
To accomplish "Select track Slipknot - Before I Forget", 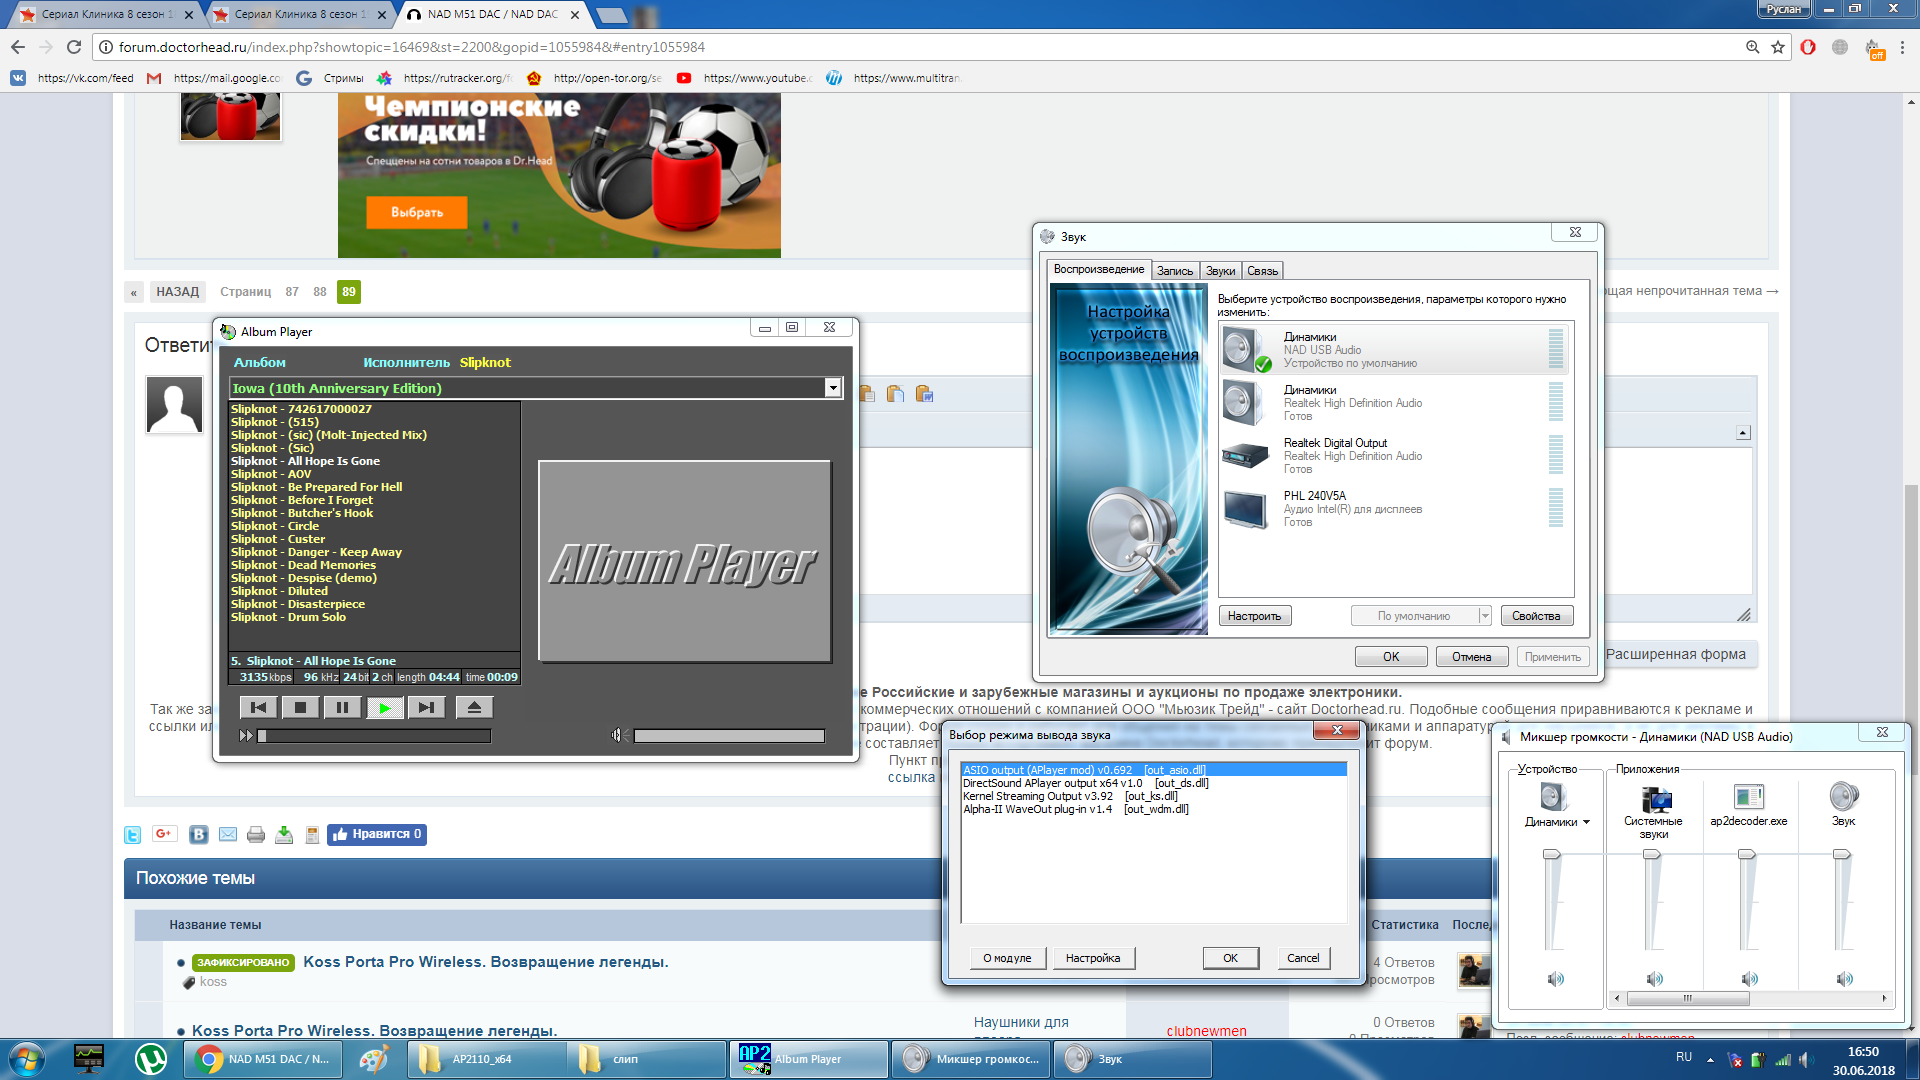I will tap(301, 500).
